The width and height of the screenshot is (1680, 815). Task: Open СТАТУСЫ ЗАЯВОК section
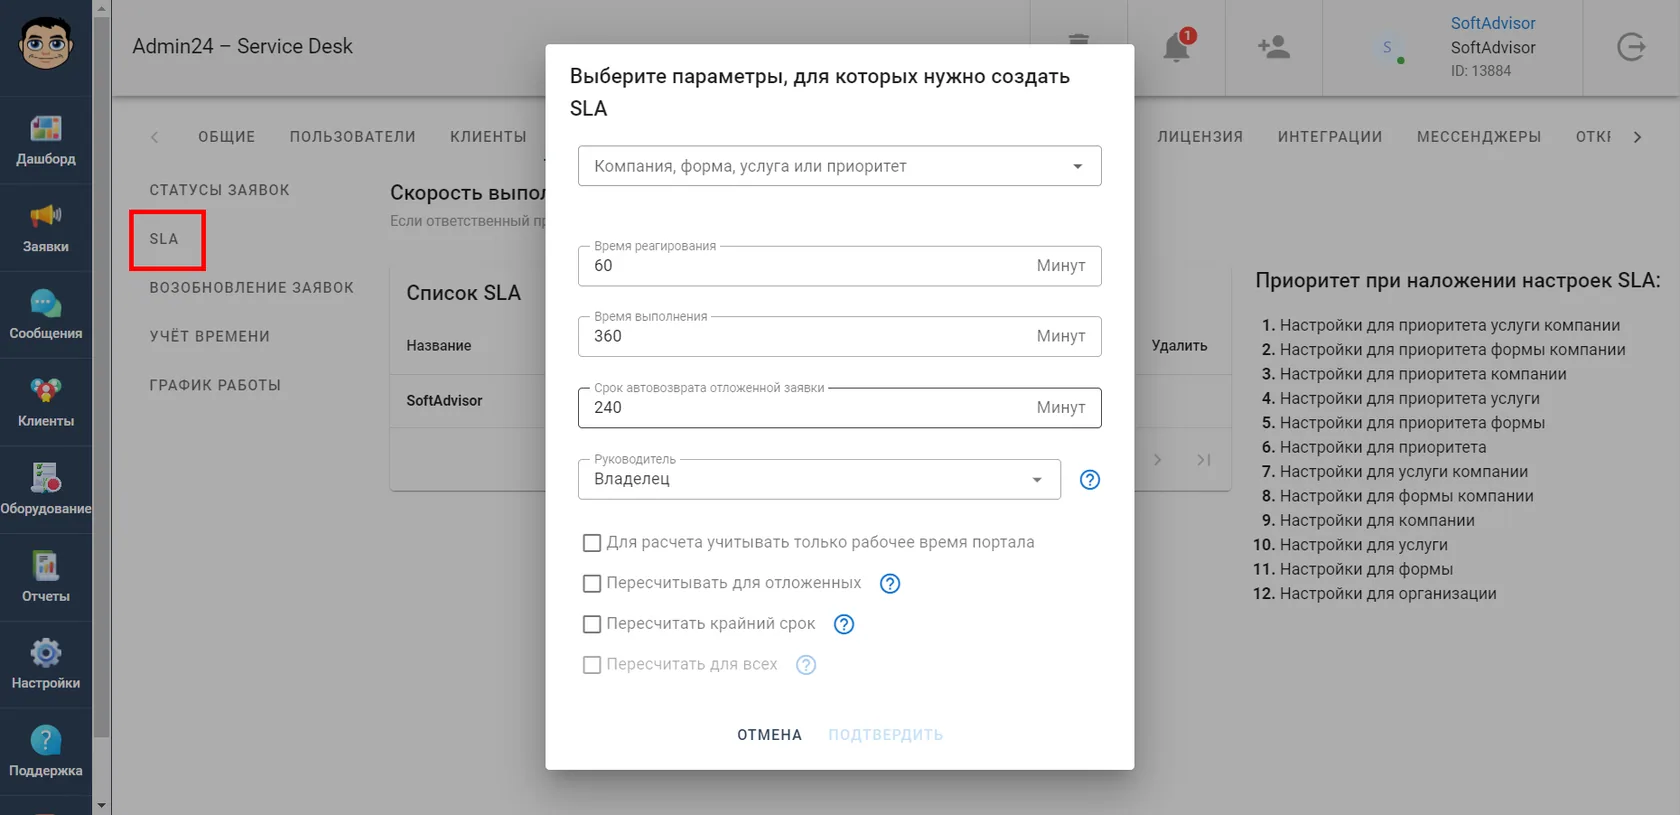pyautogui.click(x=220, y=190)
